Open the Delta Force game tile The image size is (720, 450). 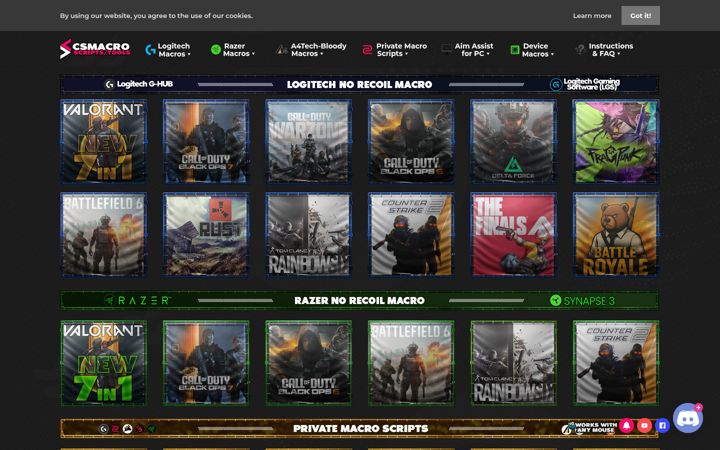click(x=513, y=141)
